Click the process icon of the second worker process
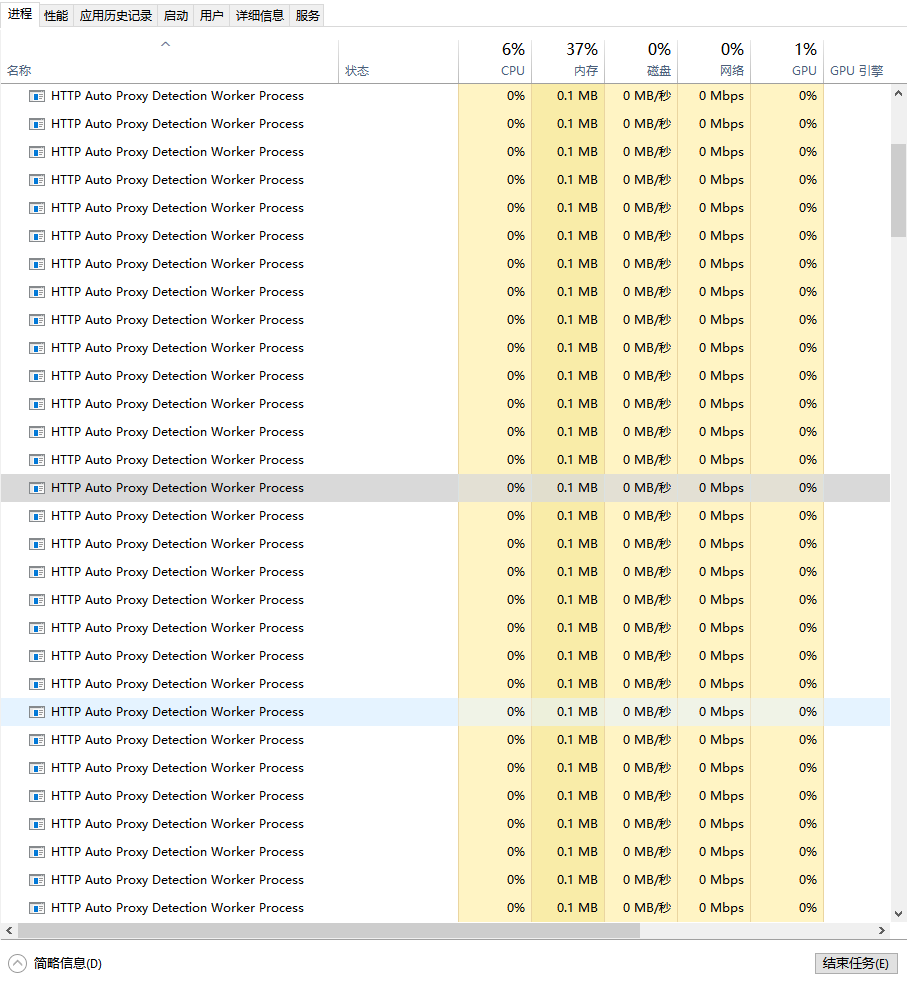Screen dimensions: 907x988 (37, 123)
